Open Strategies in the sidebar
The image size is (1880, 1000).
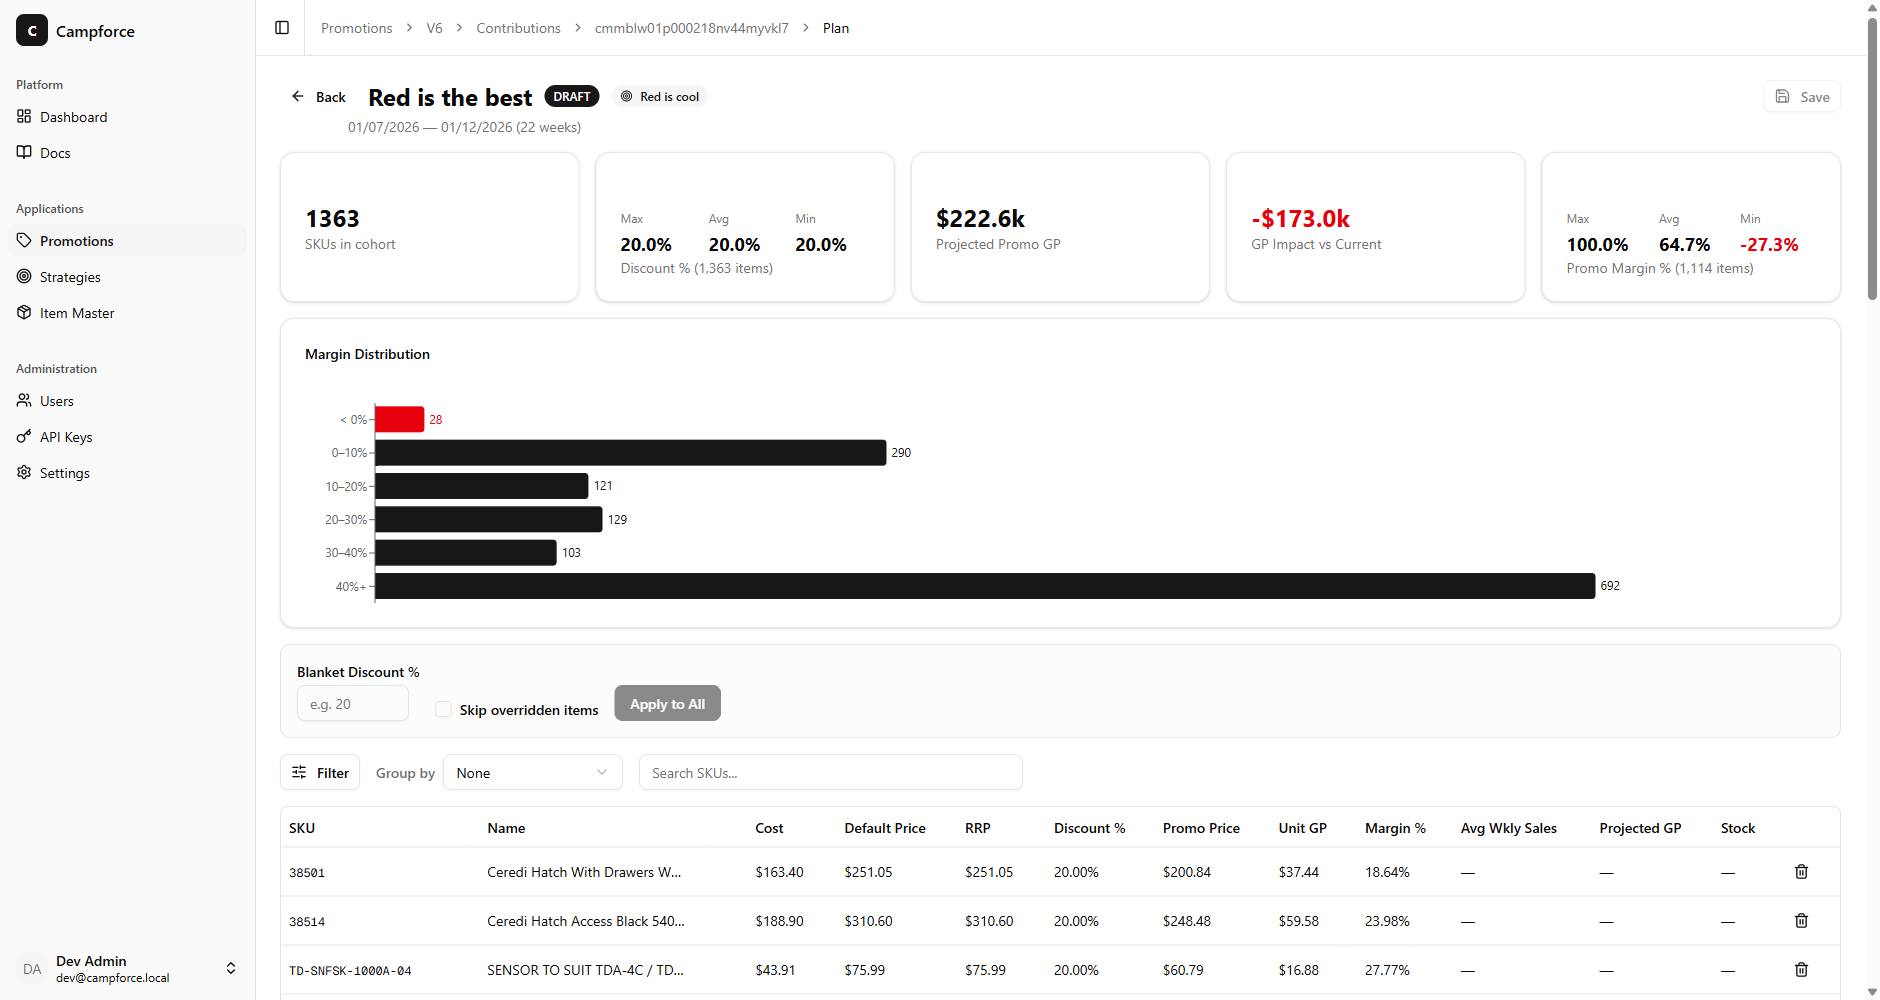[x=127, y=277]
